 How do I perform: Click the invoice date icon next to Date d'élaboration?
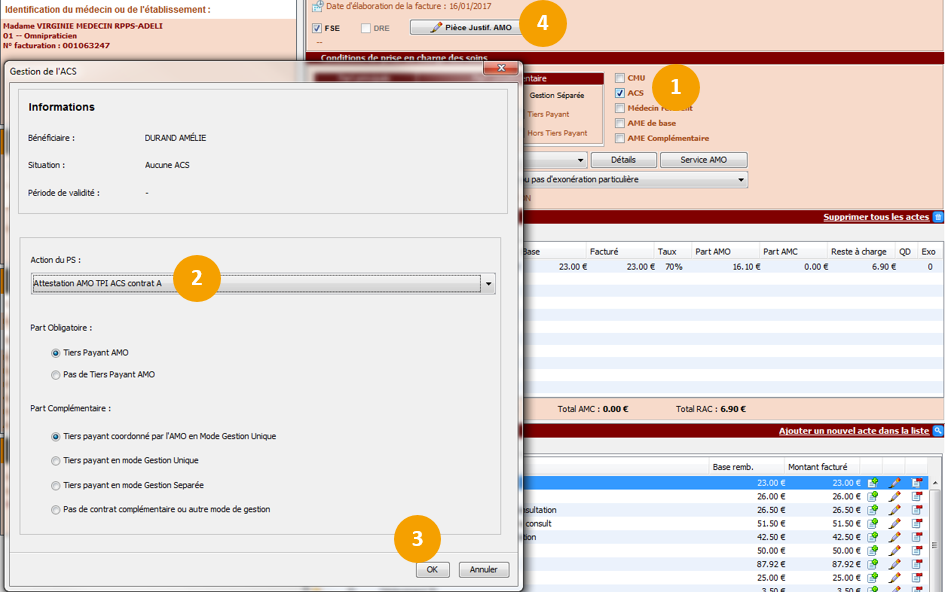317,6
